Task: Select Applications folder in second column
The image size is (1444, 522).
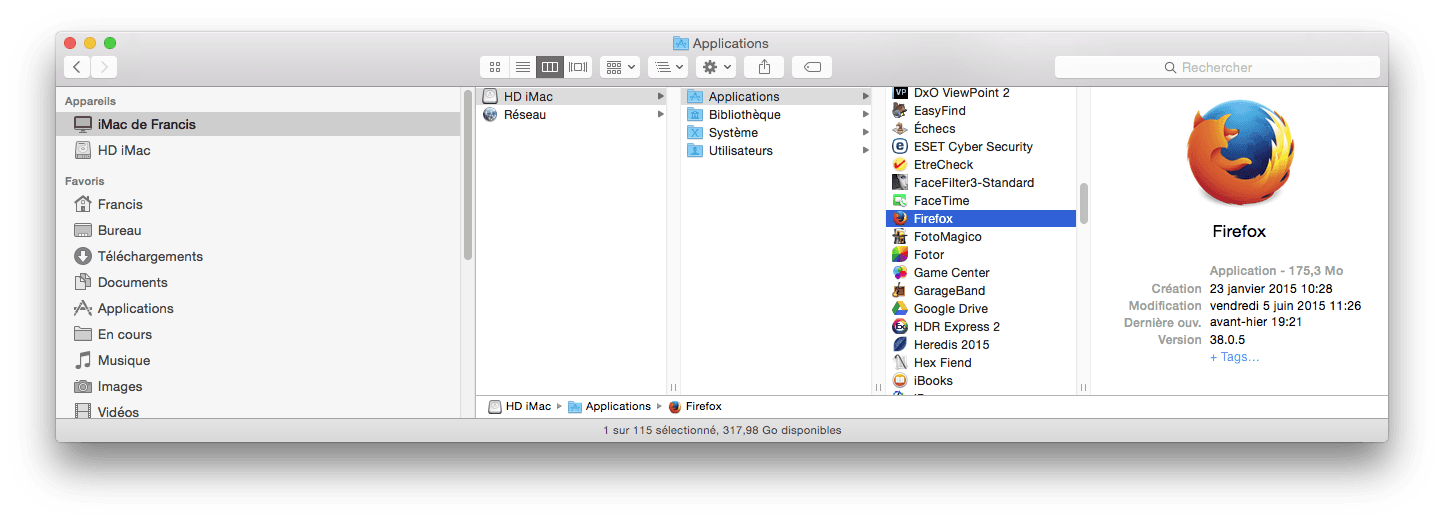Action: pyautogui.click(x=776, y=96)
